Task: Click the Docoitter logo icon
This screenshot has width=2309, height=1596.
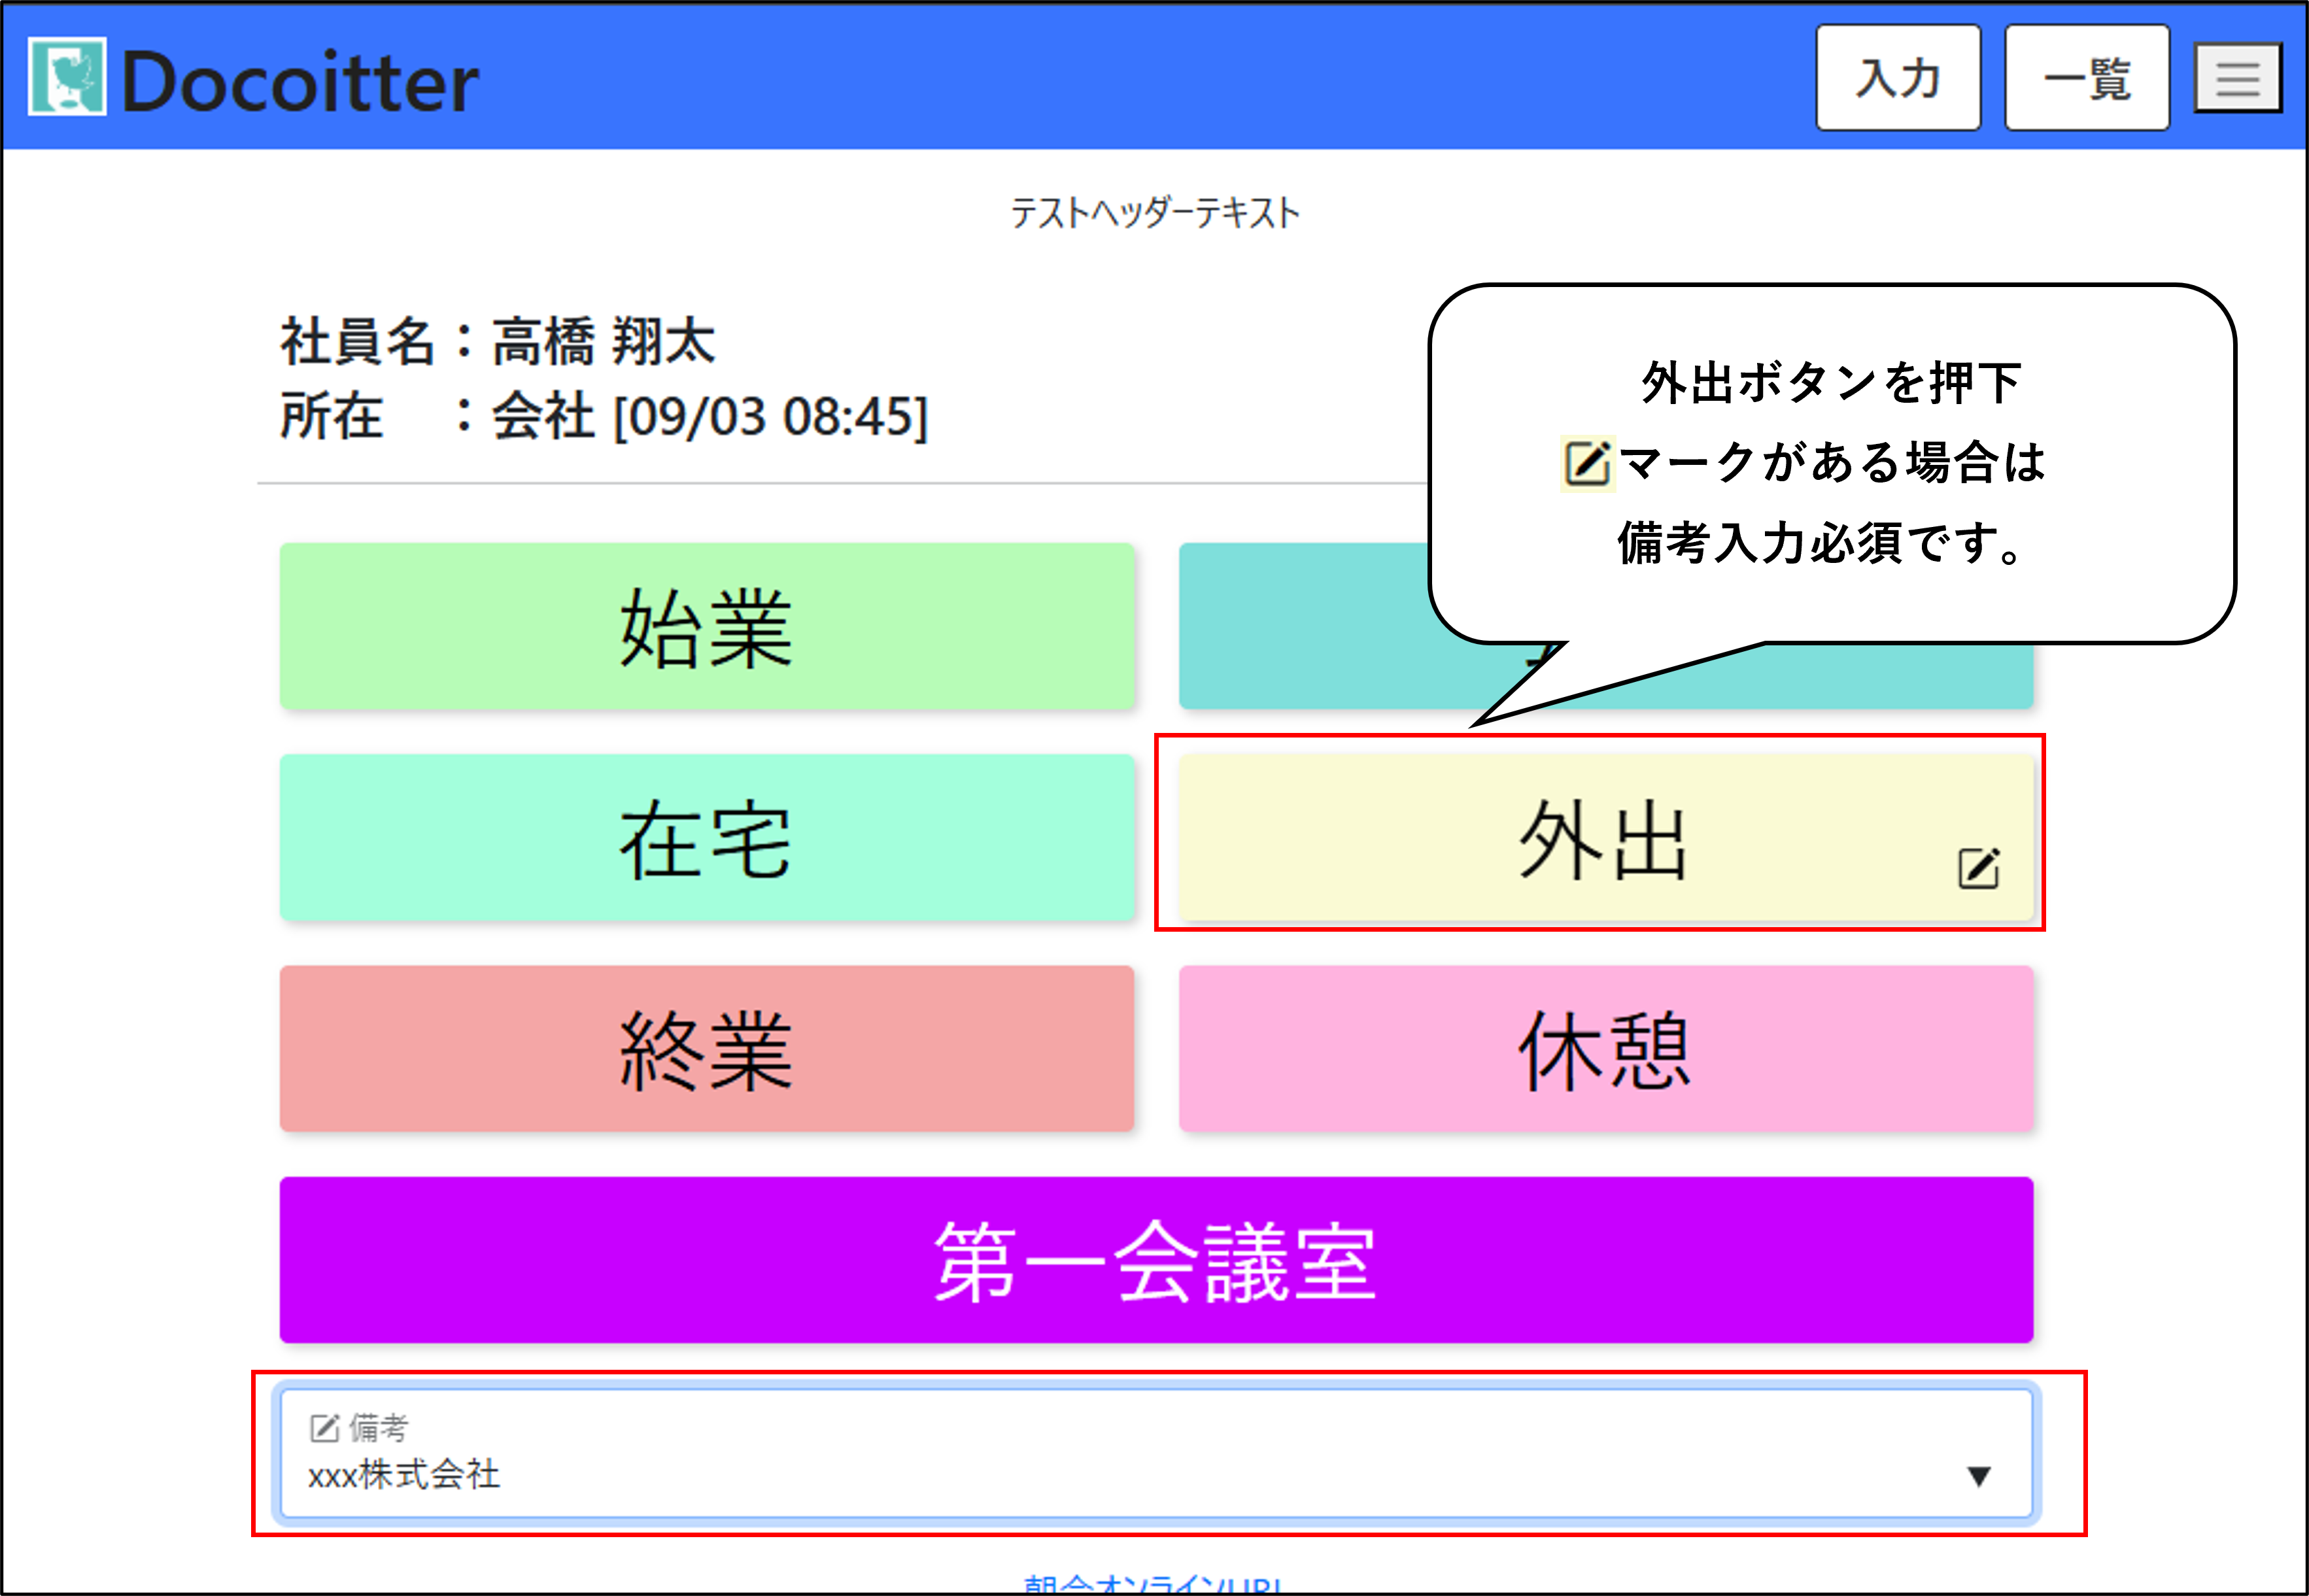Action: click(67, 77)
